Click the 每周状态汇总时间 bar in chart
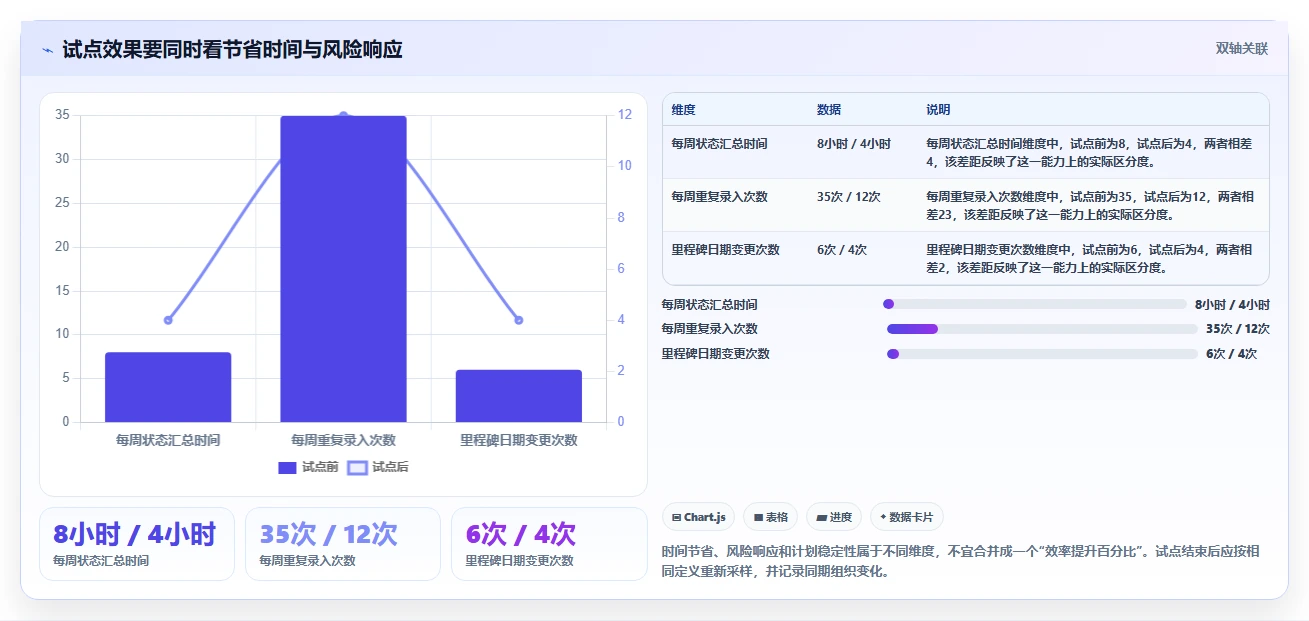The height and width of the screenshot is (621, 1309). [x=168, y=387]
